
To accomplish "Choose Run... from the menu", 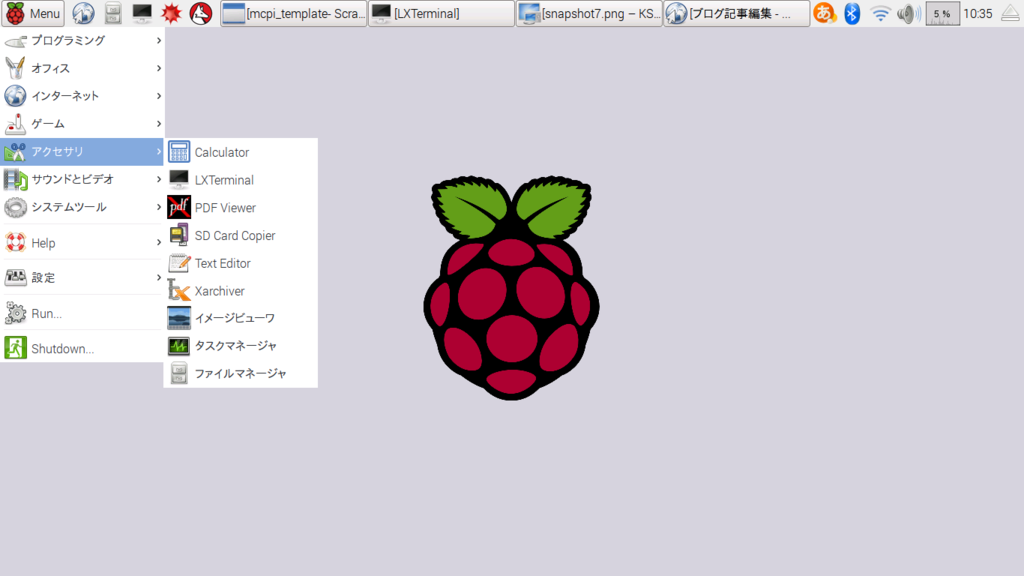I will [x=82, y=313].
